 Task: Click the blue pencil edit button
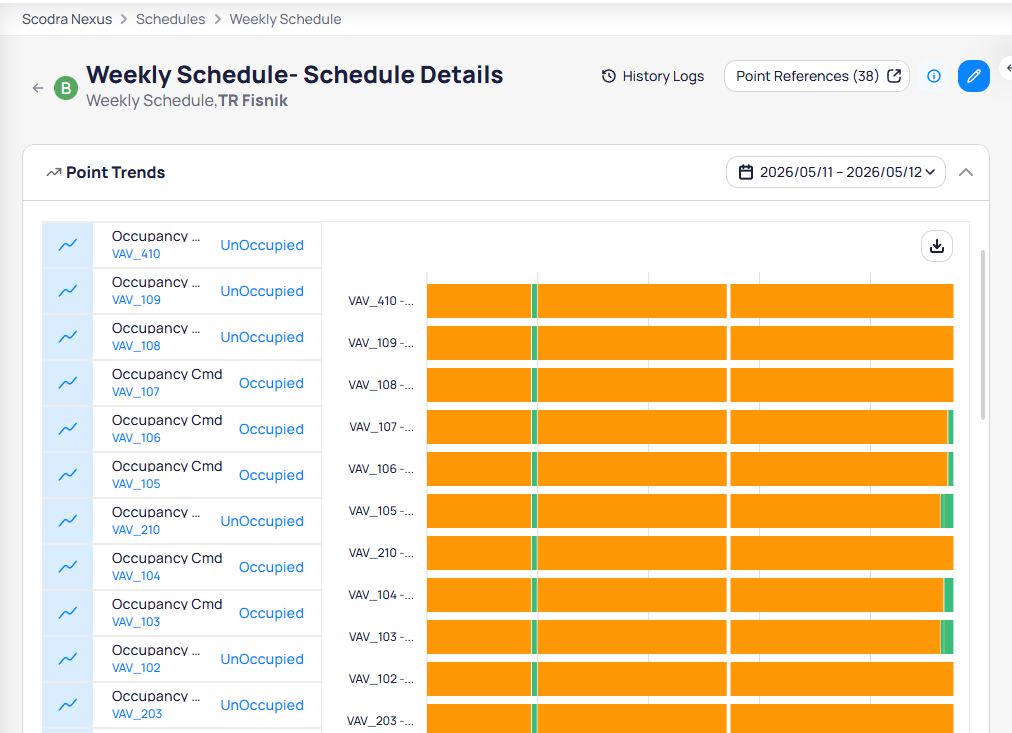click(974, 76)
